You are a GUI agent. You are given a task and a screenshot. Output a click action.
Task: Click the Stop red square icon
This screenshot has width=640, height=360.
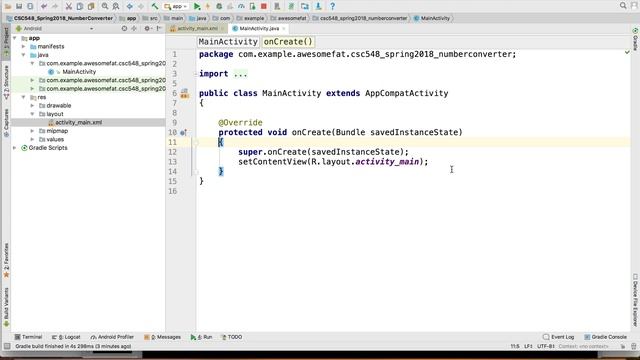coord(264,6)
